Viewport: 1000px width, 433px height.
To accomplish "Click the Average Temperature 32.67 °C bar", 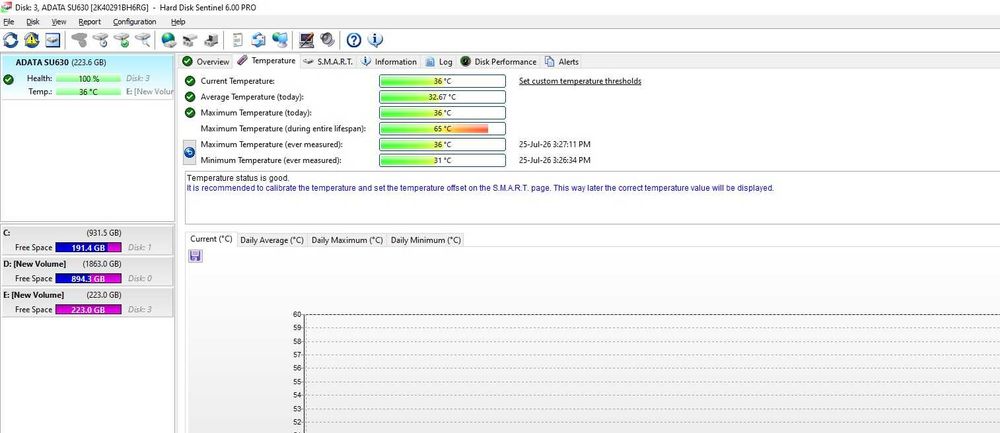I will [443, 97].
